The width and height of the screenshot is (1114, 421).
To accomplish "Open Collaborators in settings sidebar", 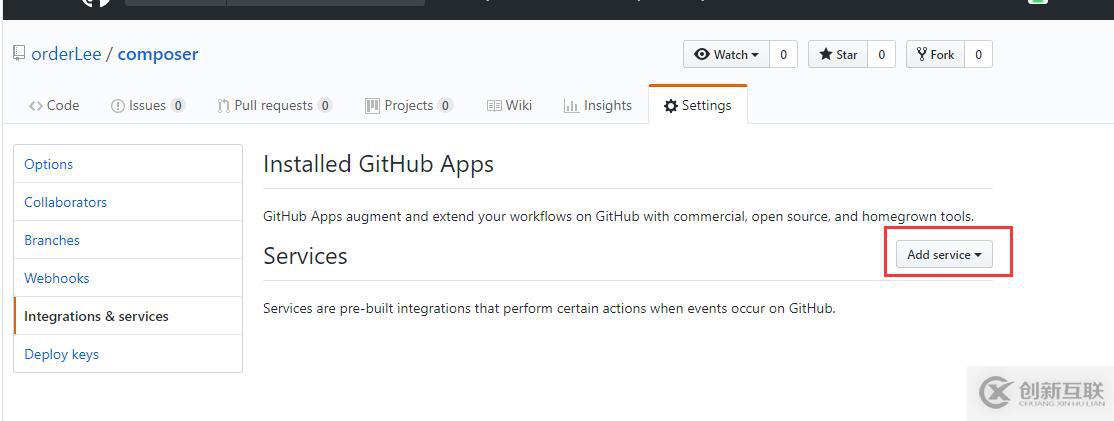I will [x=128, y=202].
